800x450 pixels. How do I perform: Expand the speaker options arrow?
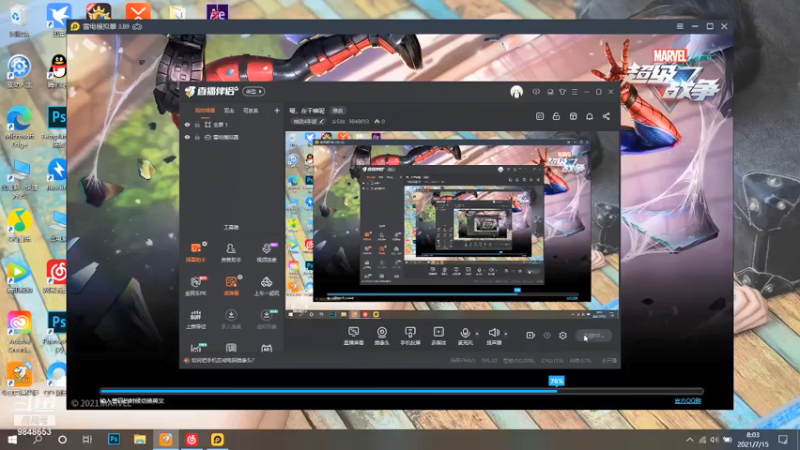tap(506, 334)
